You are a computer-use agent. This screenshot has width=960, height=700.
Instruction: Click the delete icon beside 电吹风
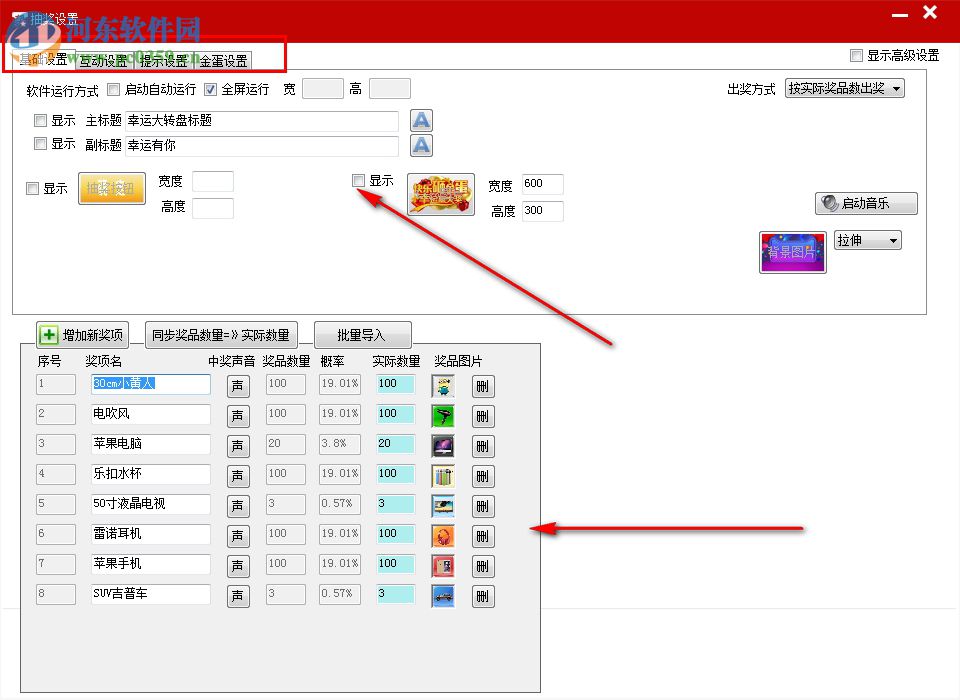point(483,415)
